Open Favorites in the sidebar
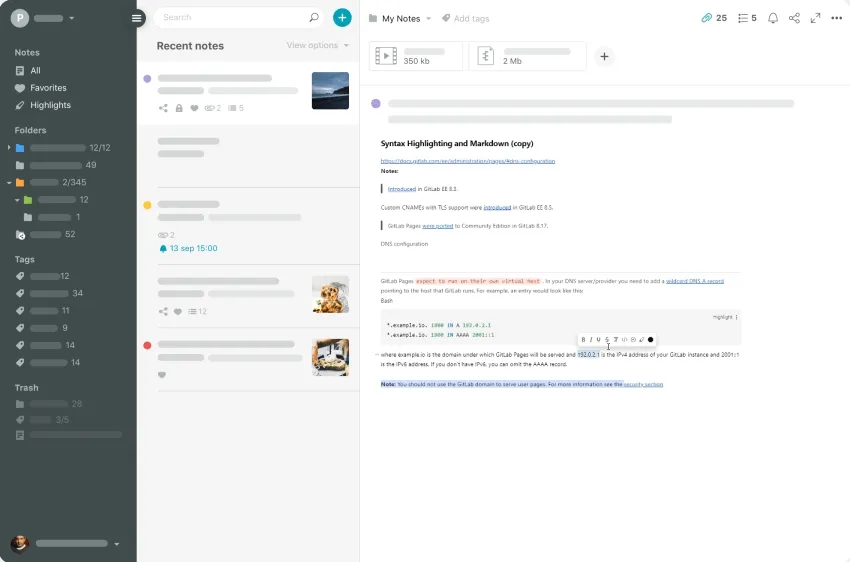This screenshot has height=562, width=850. [x=41, y=88]
